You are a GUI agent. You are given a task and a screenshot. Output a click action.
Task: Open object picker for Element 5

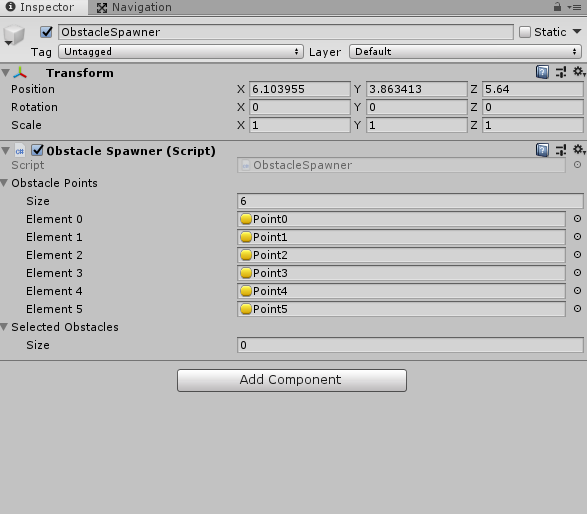coord(577,308)
